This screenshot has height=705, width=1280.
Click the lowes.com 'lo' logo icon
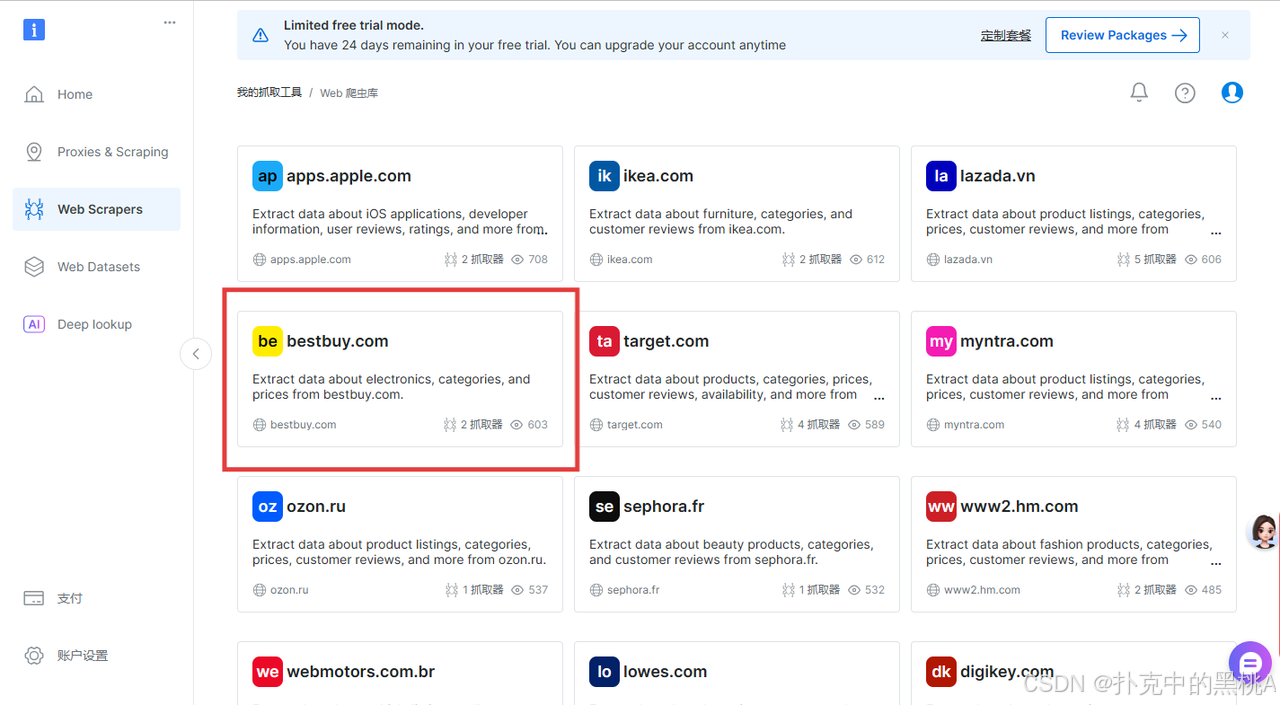point(604,672)
